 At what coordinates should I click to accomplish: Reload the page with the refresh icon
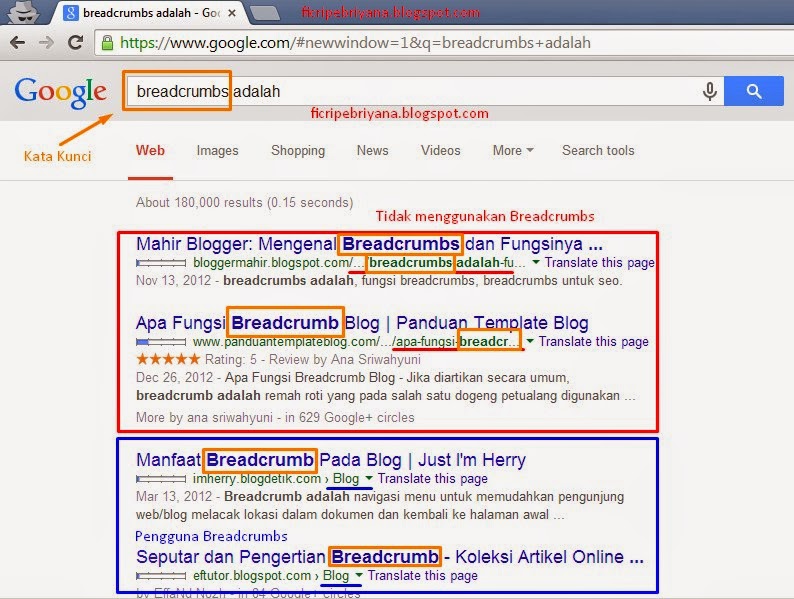(x=75, y=43)
